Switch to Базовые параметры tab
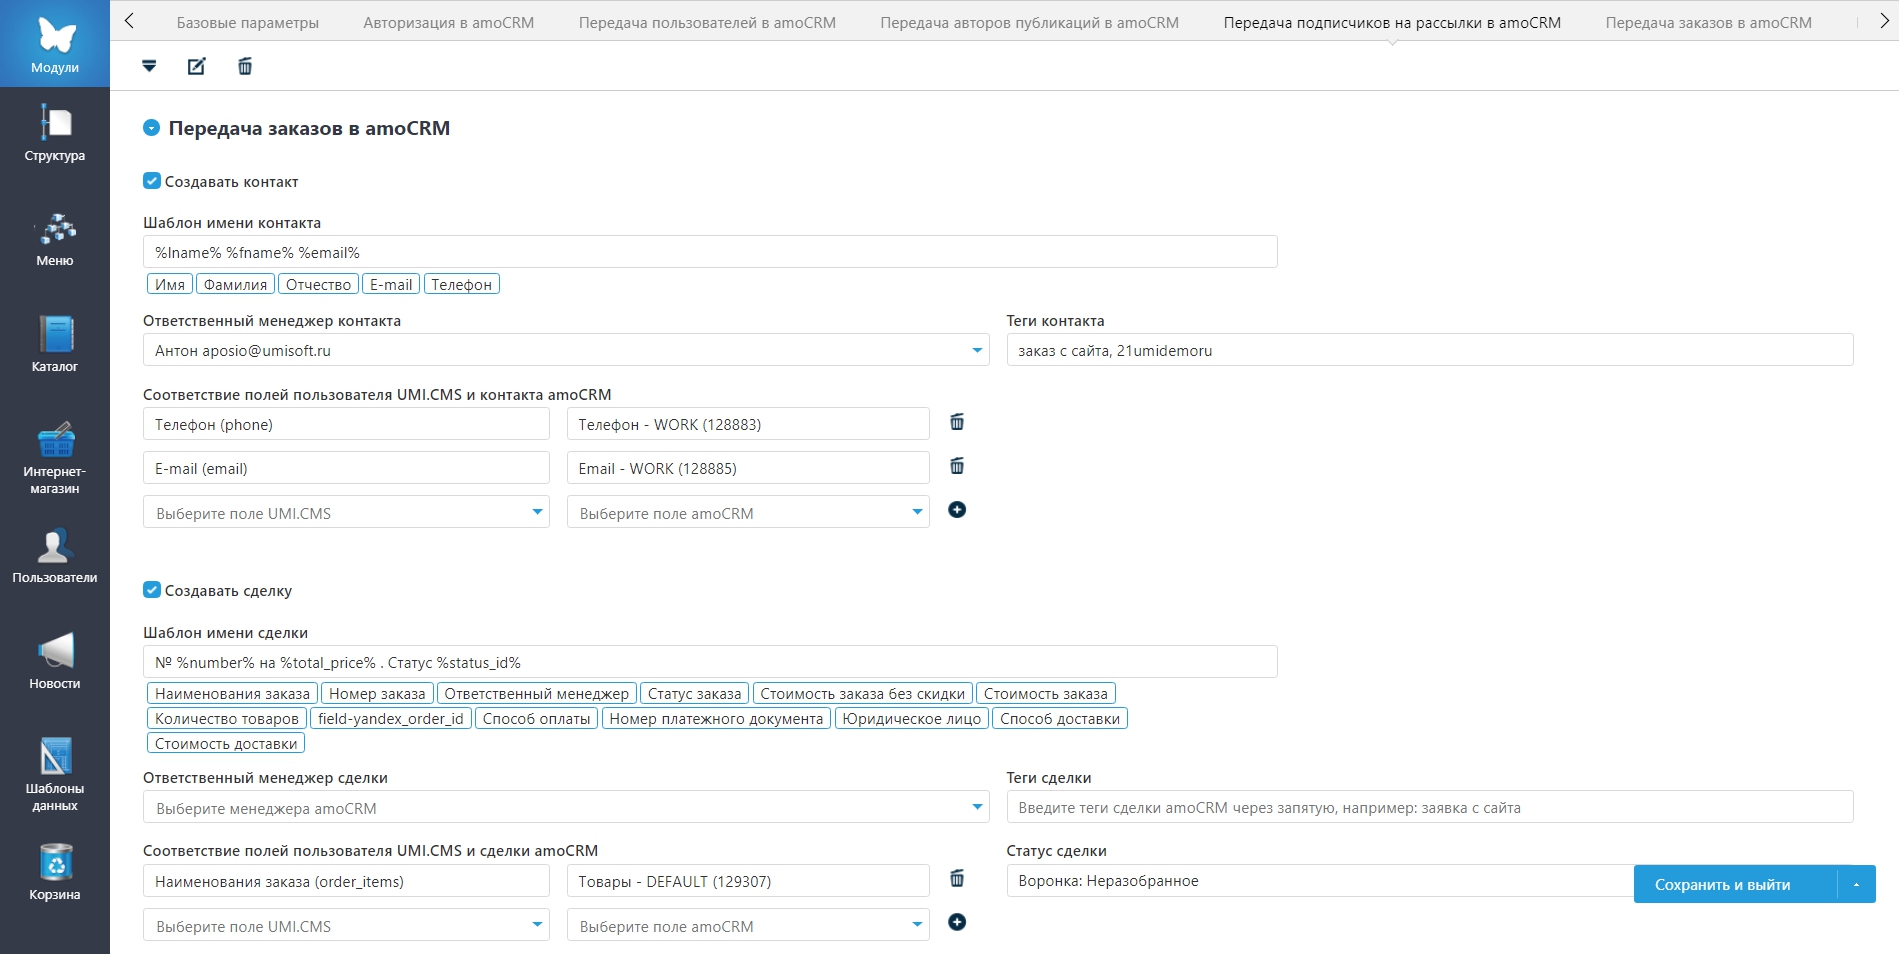The width and height of the screenshot is (1899, 954). 248,22
